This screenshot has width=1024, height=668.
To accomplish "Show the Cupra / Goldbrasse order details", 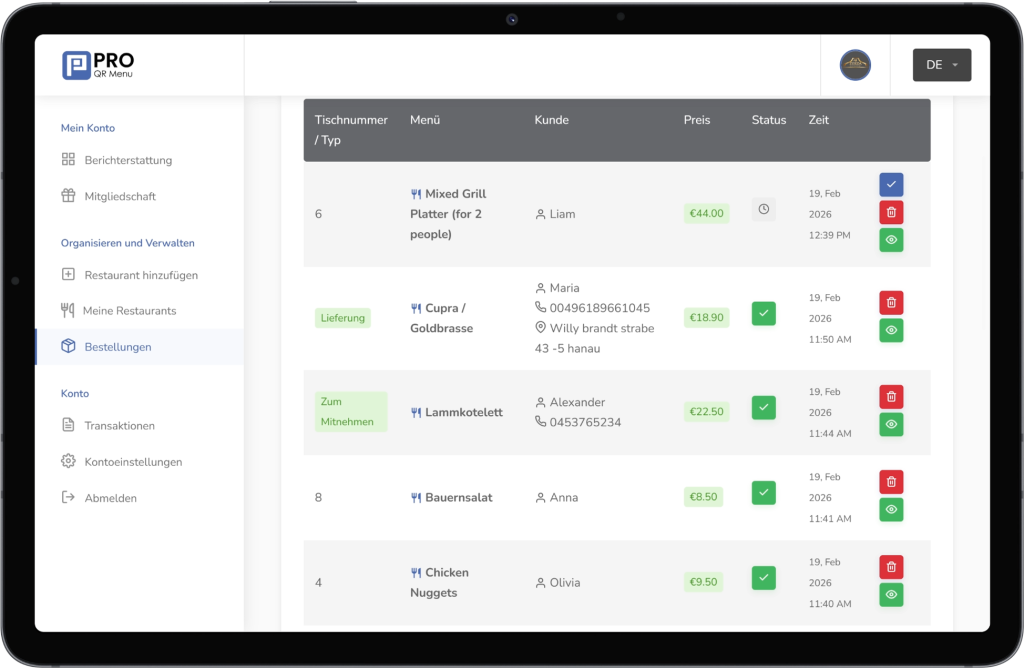I will coord(891,331).
